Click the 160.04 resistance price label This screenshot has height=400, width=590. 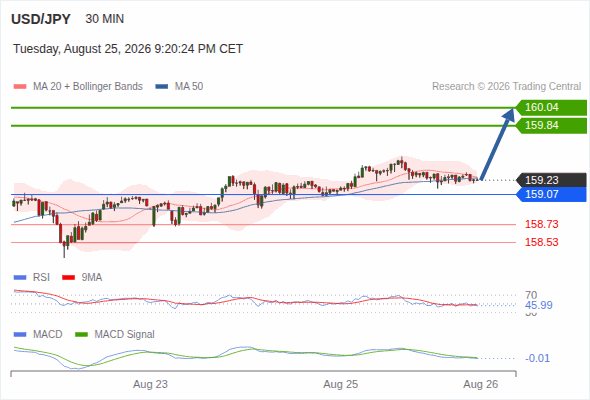point(551,108)
